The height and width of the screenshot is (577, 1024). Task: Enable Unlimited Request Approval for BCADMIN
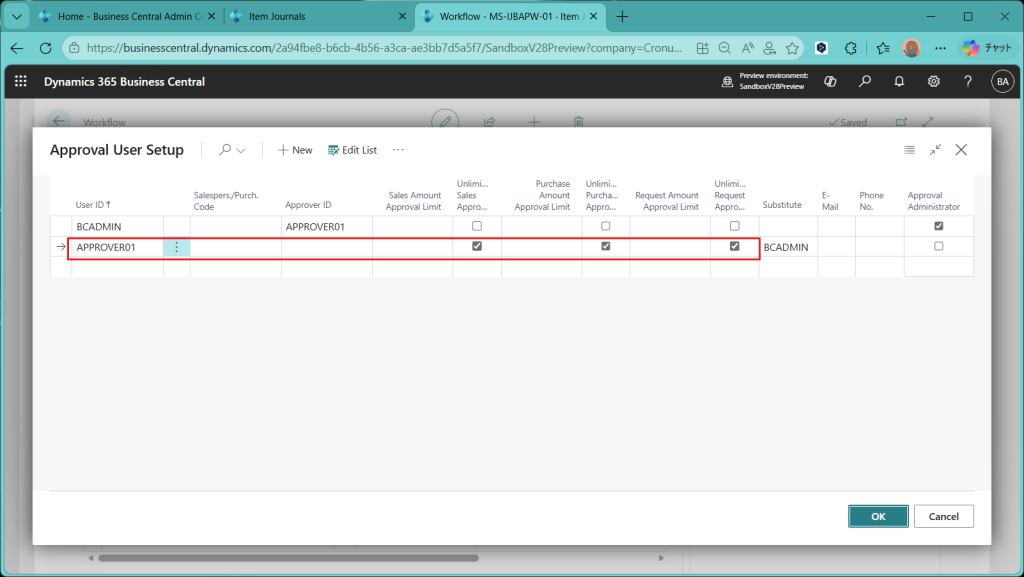[x=735, y=226]
